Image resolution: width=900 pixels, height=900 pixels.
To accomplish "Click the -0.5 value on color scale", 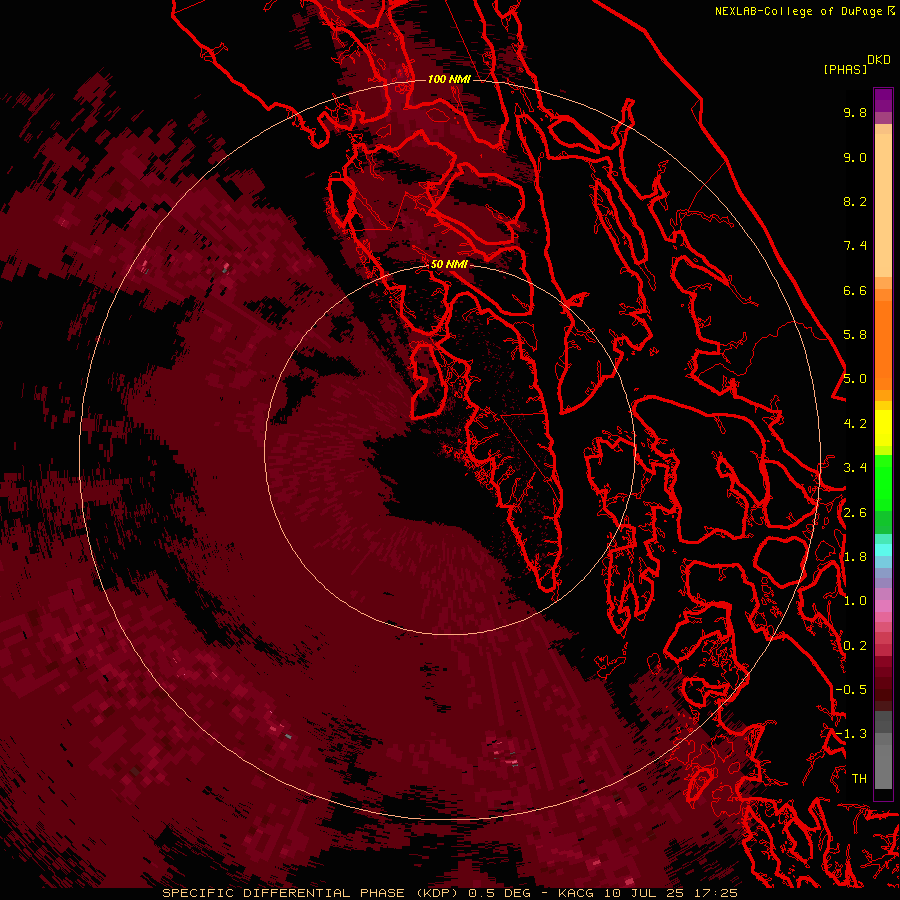I will (x=851, y=690).
